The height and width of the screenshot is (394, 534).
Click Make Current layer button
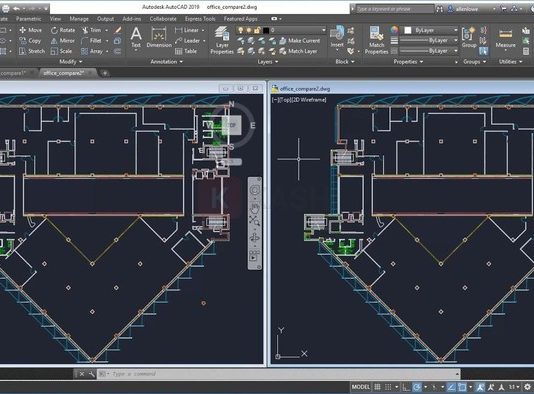click(300, 41)
